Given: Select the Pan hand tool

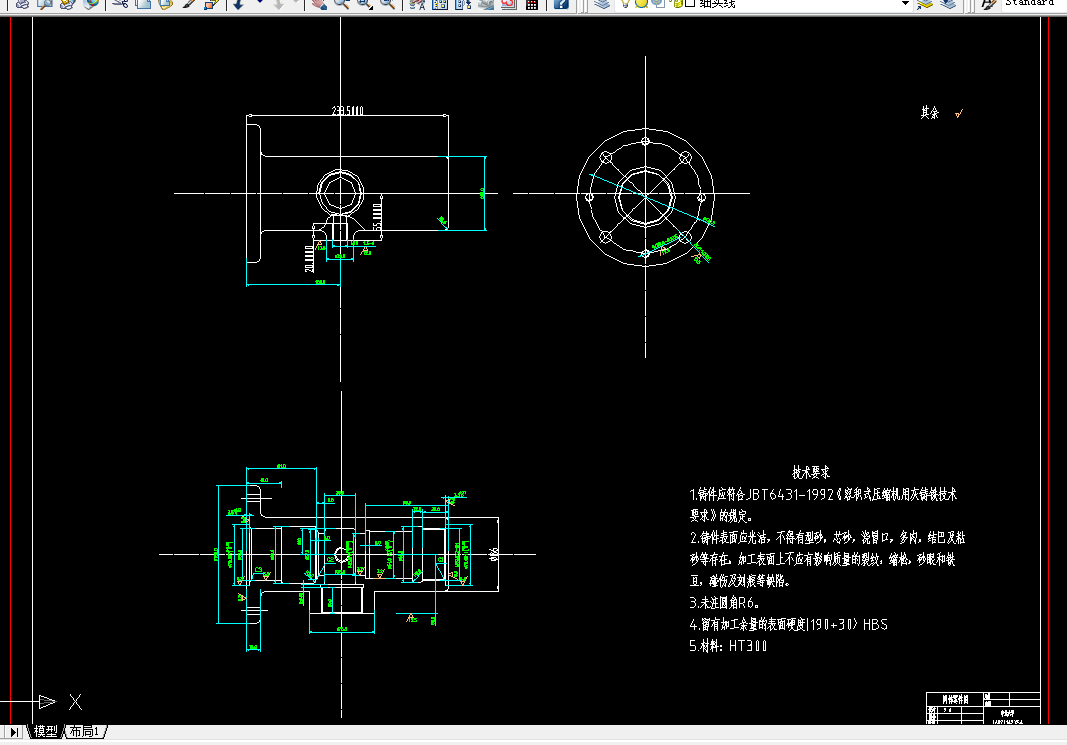Looking at the screenshot, I should click(x=319, y=3).
